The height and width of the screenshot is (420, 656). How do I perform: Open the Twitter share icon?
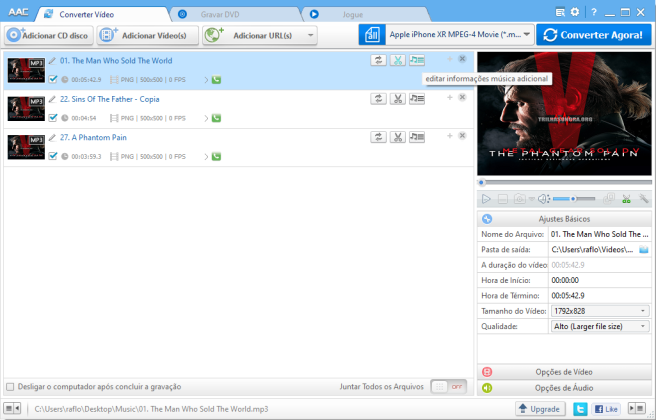click(580, 409)
